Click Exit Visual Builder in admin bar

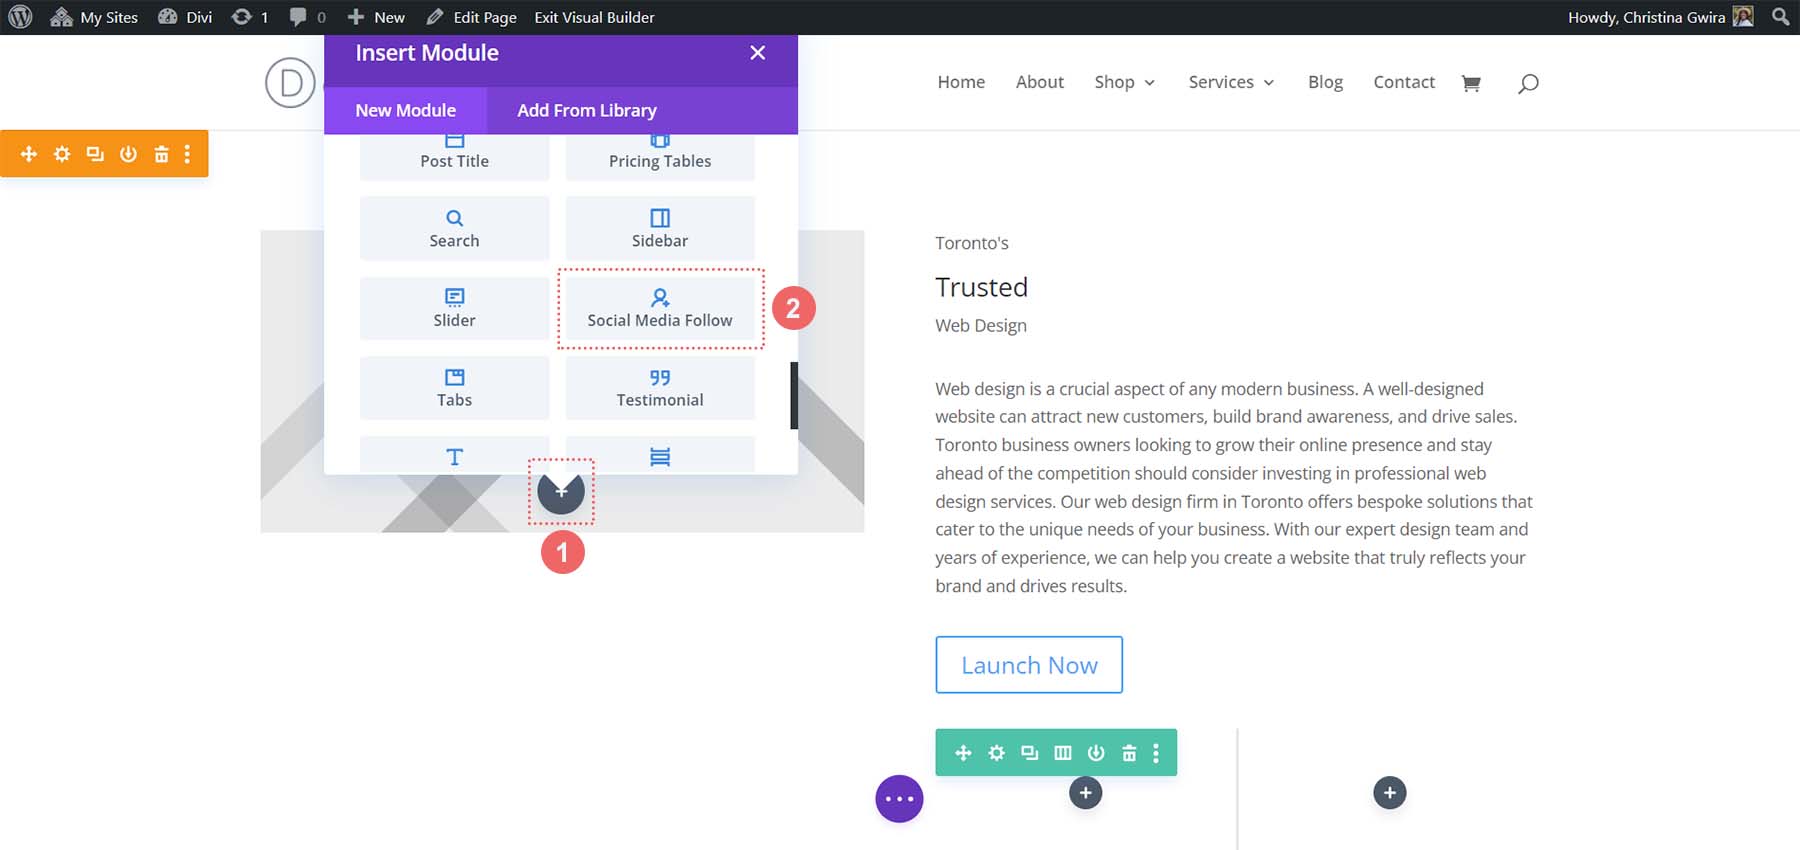[x=594, y=17]
